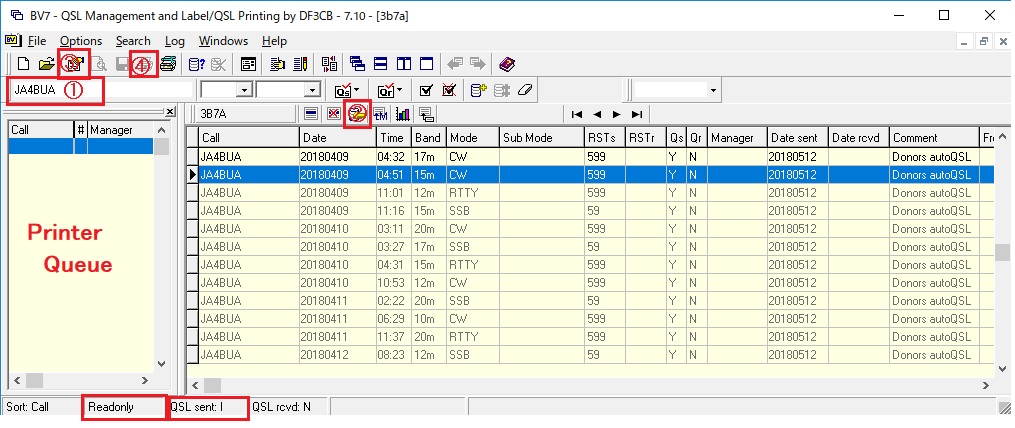Click the Open folder icon
The height and width of the screenshot is (428, 1015).
tap(45, 64)
